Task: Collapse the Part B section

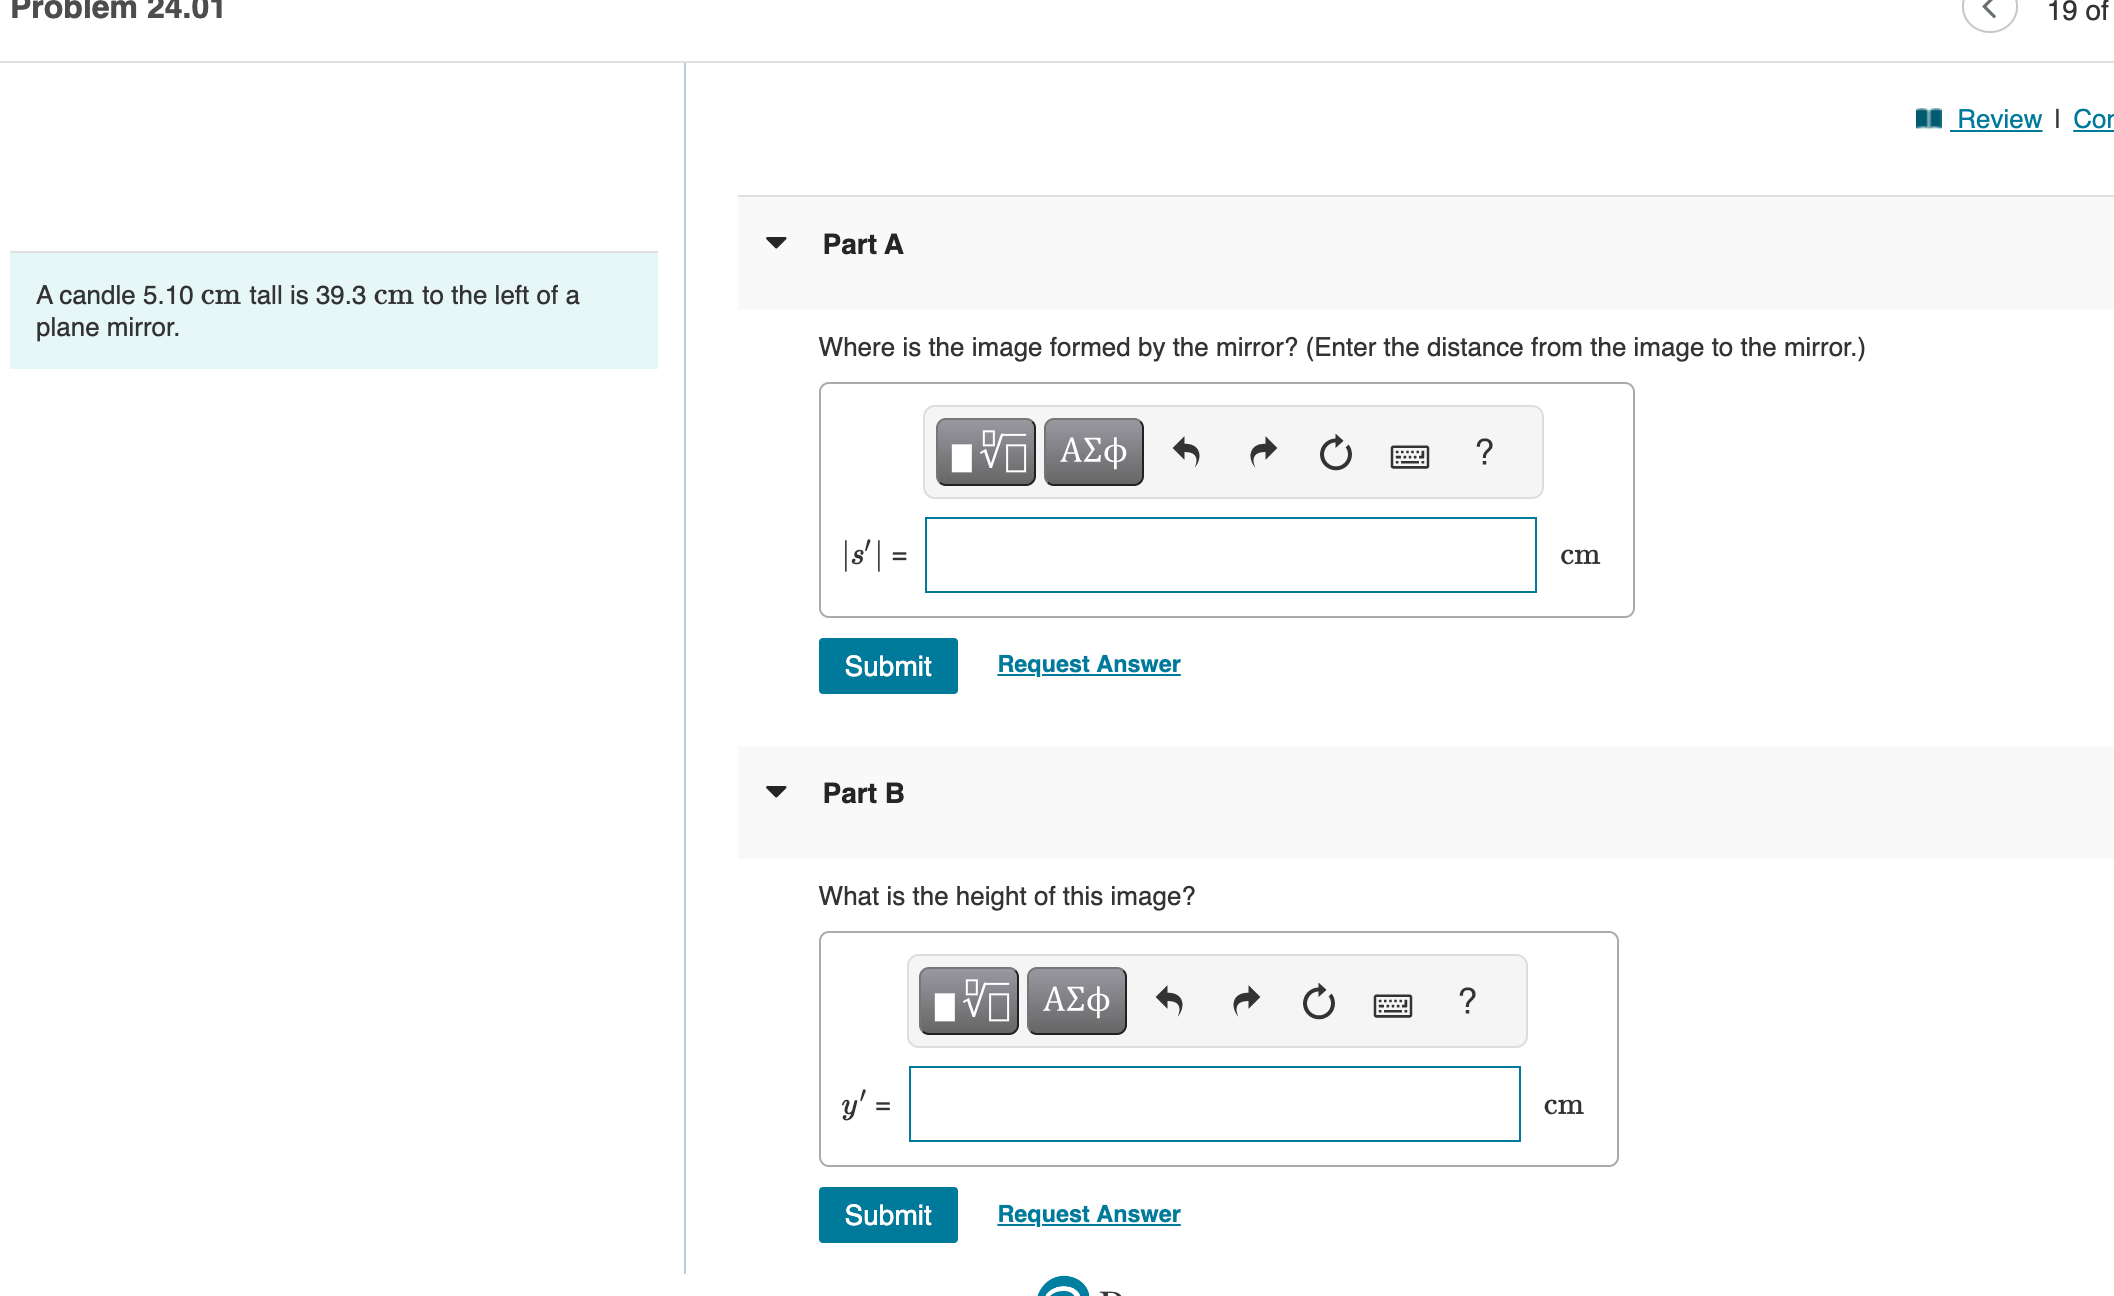Action: 776,792
